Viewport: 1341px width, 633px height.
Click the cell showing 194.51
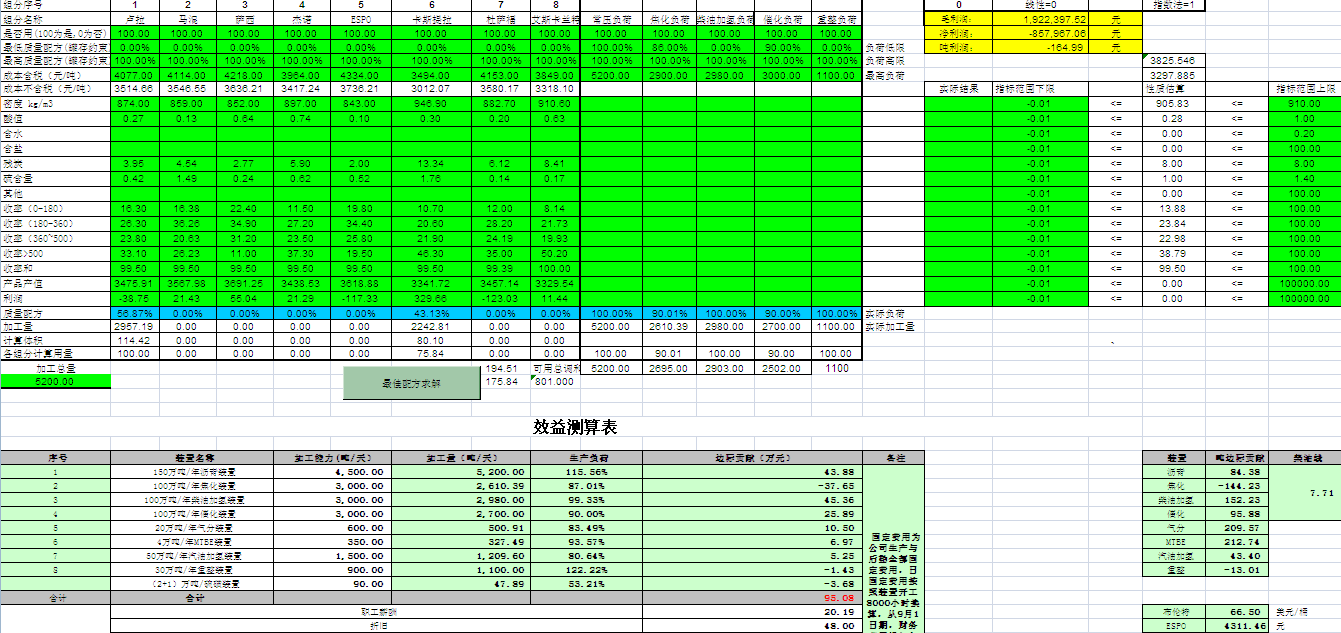502,368
